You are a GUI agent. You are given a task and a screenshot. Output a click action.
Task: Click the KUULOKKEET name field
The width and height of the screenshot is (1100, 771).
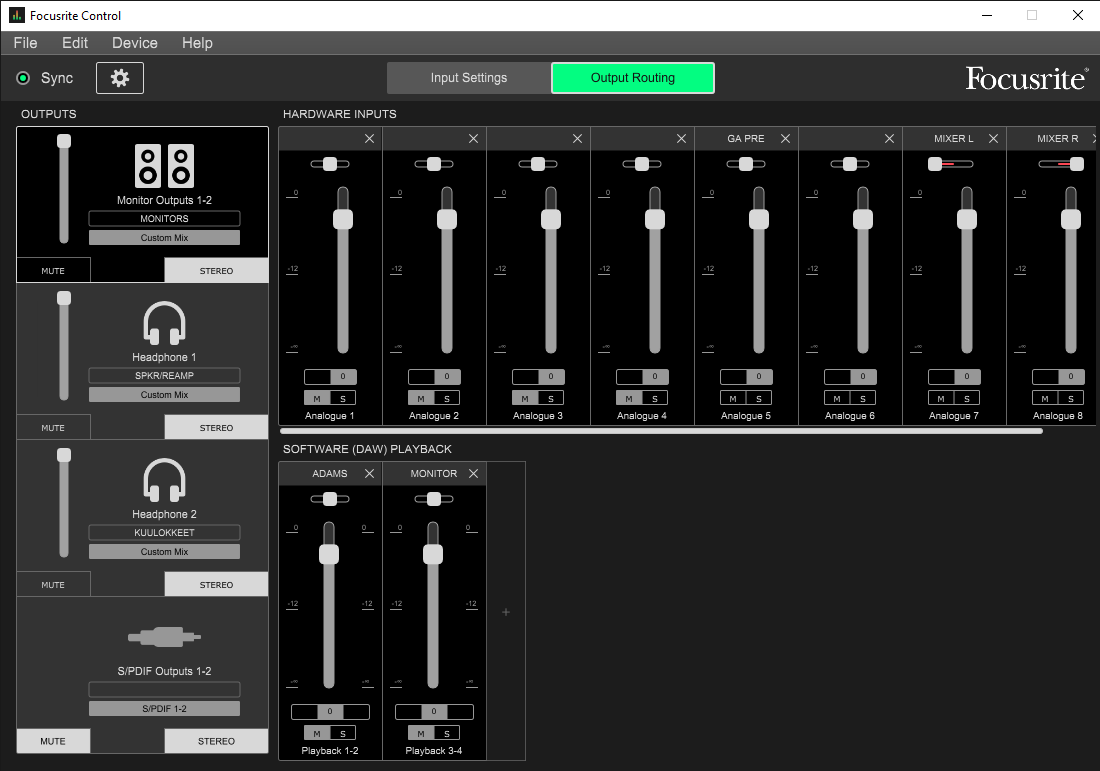tap(164, 533)
